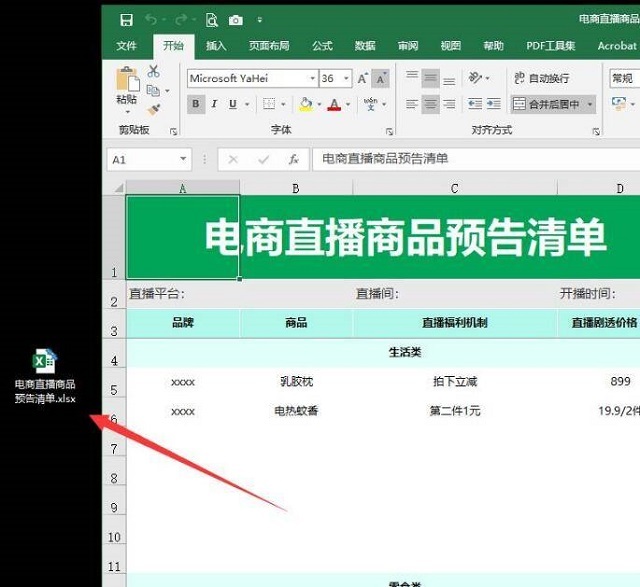Expand Customize Quick Access Toolbar arrow
The width and height of the screenshot is (640, 587).
260,20
